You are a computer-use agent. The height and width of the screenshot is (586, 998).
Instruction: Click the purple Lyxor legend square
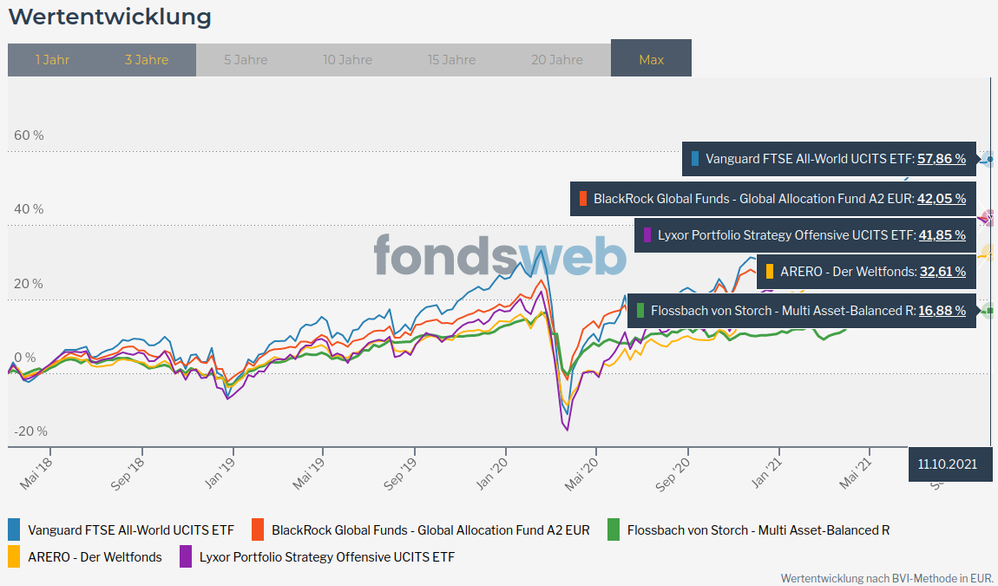tap(186, 557)
